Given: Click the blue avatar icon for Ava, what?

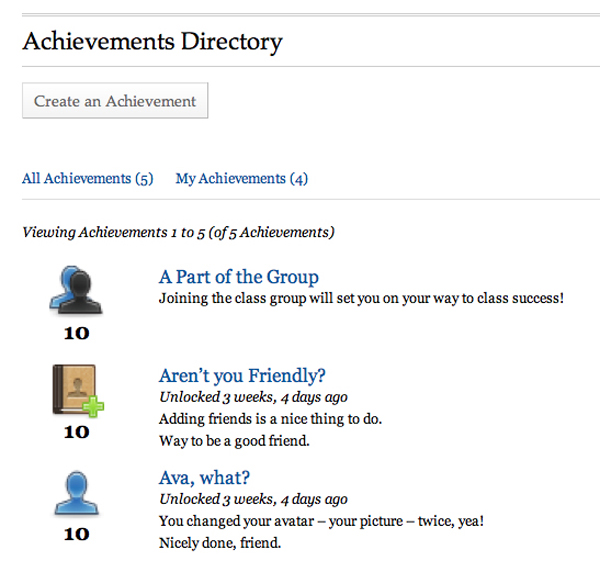Looking at the screenshot, I should coord(76,492).
